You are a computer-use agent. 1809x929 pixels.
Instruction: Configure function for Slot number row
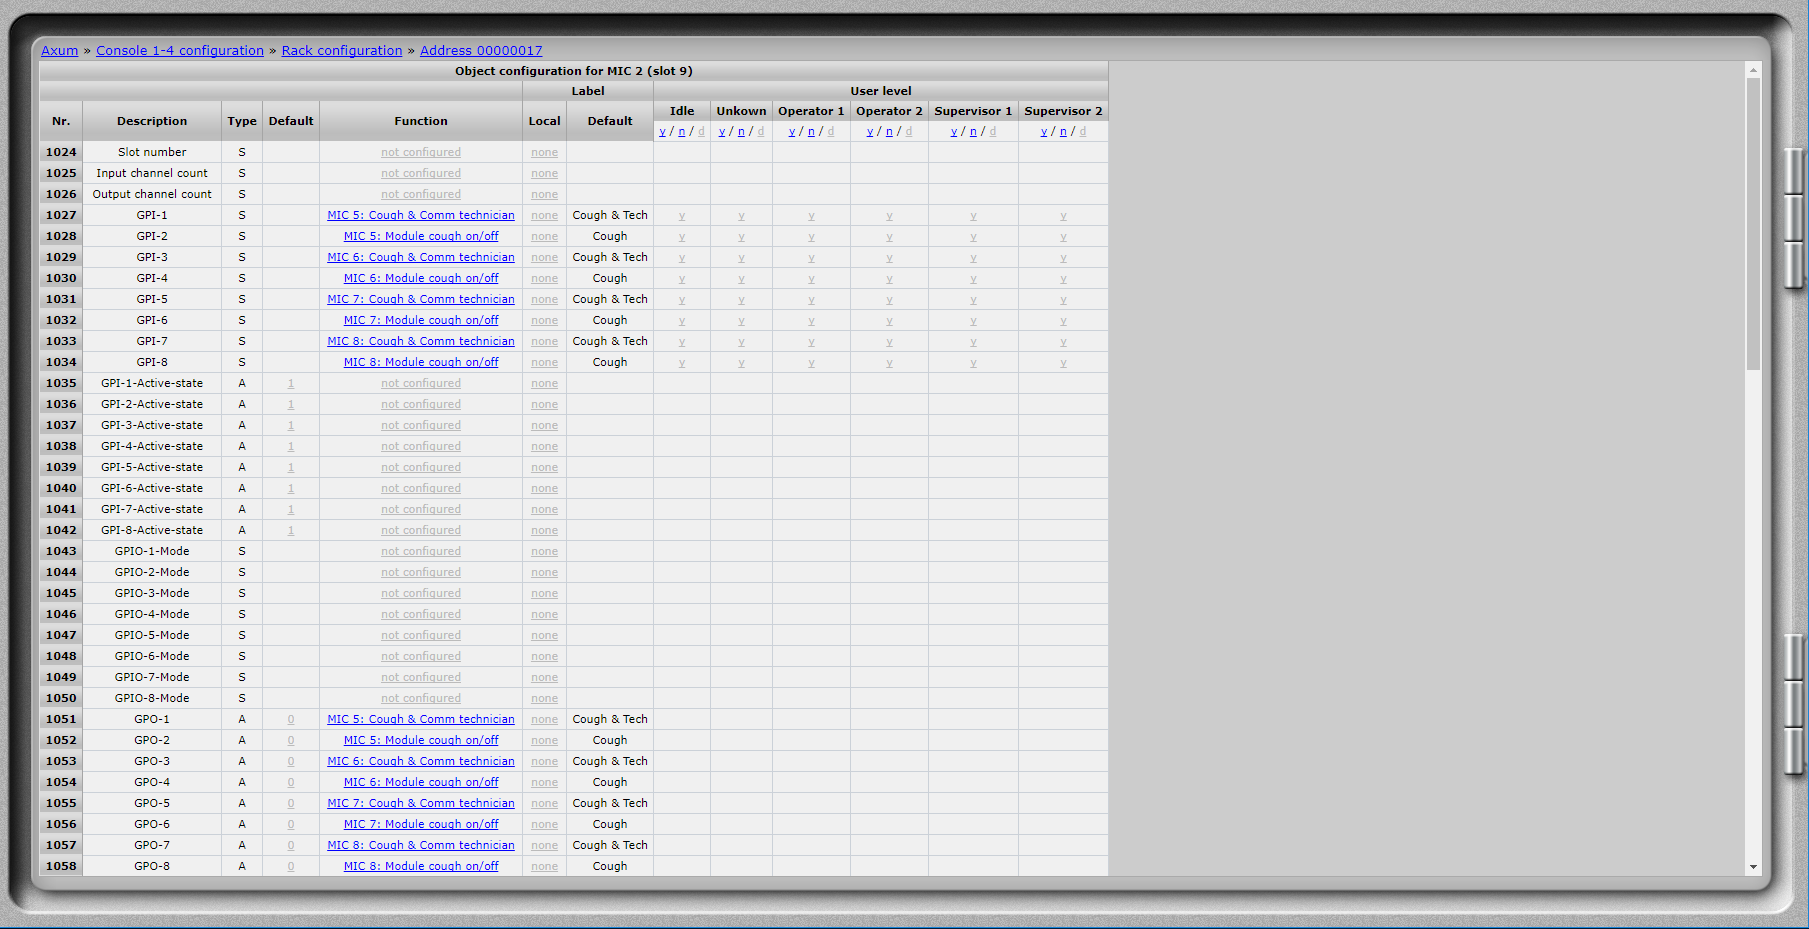click(x=421, y=153)
